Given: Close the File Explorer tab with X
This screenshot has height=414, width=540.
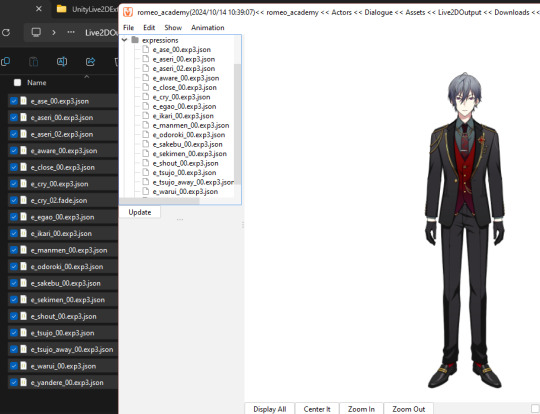Looking at the screenshot, I should (39, 9).
